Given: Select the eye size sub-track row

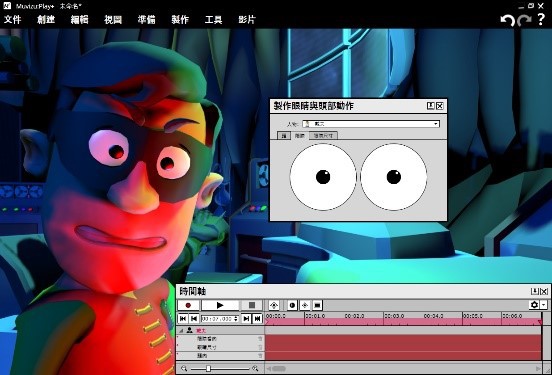Looking at the screenshot, I should point(220,347).
